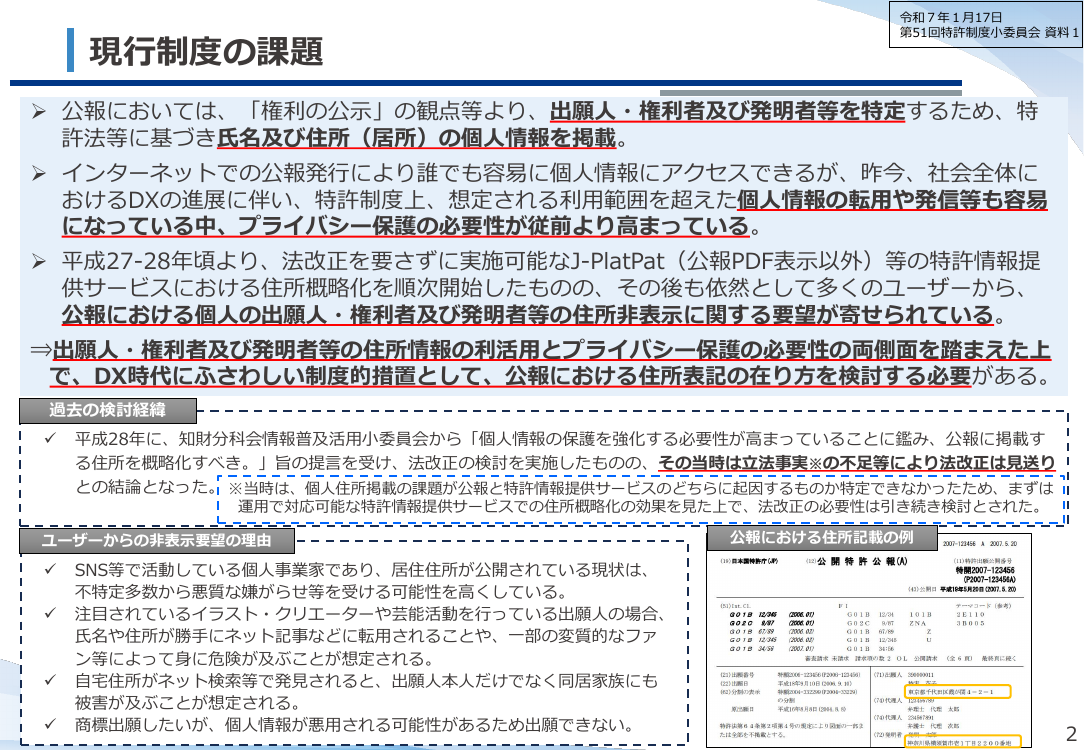The image size is (1084, 750).
Task: Click the arrow bullet before インターネットでの公報発行
Action: tap(39, 173)
